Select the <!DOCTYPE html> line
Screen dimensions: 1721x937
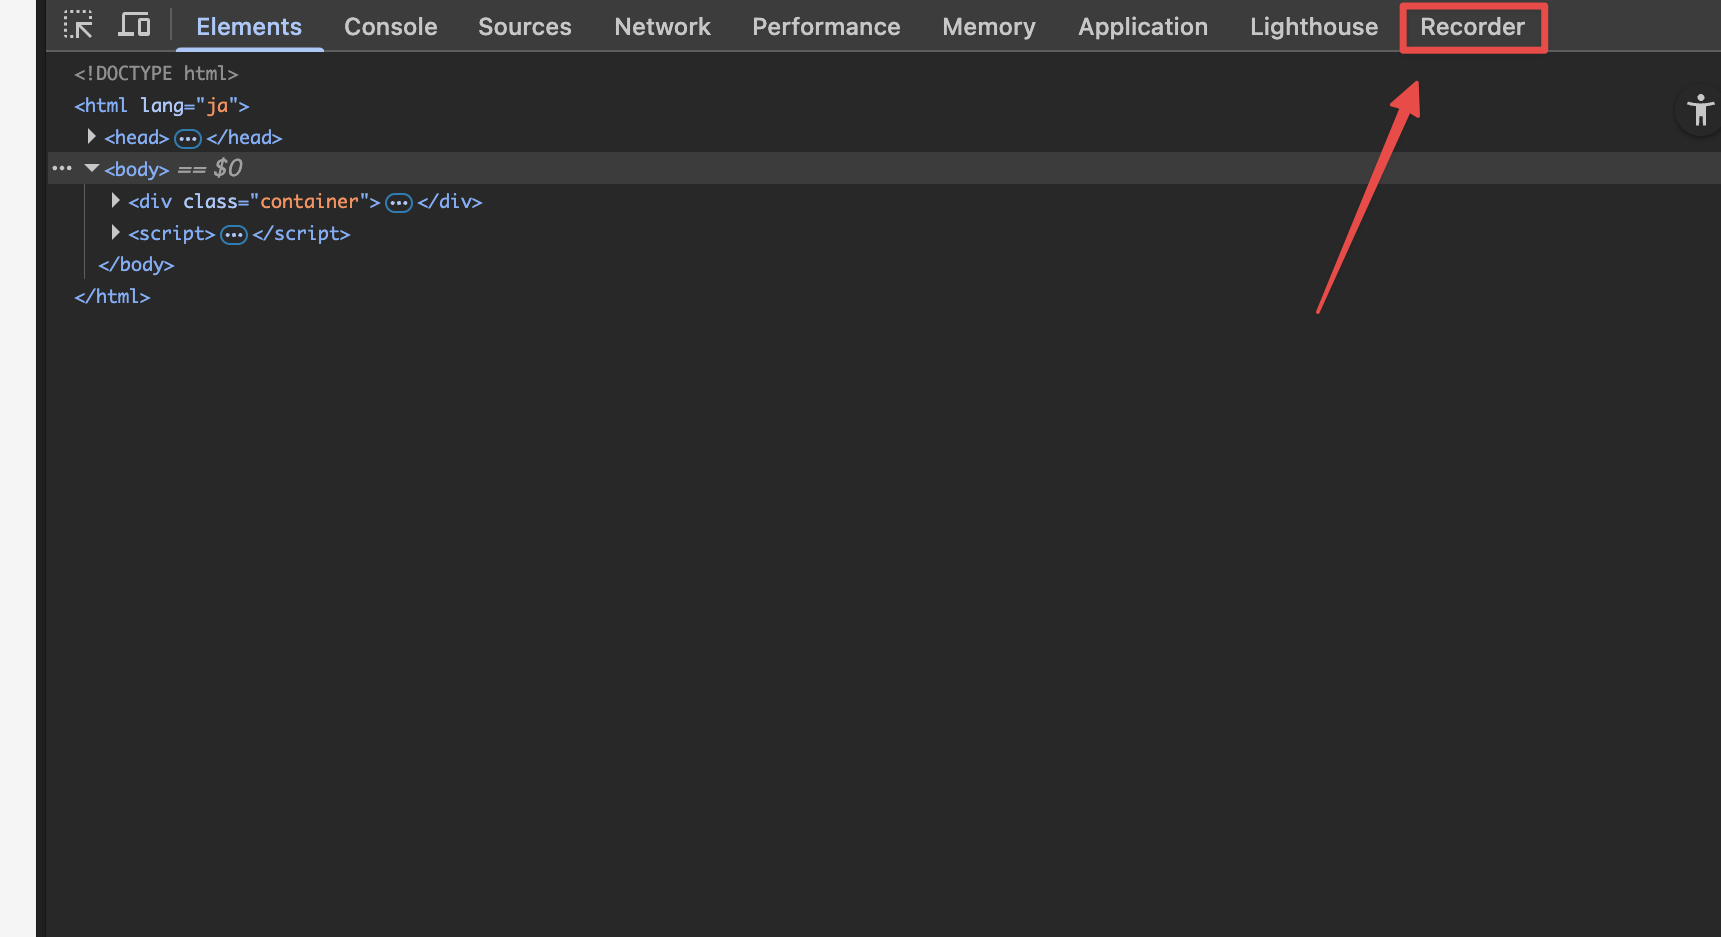tap(156, 73)
